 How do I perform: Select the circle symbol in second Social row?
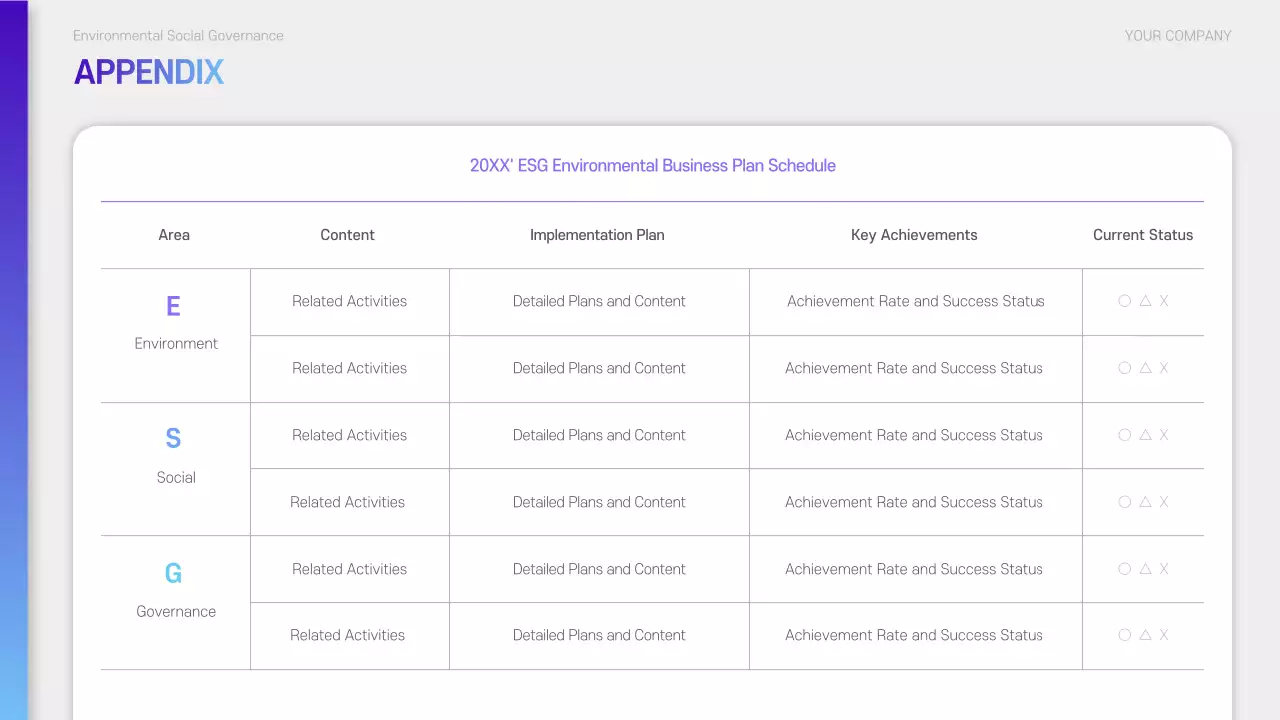pyautogui.click(x=1124, y=502)
